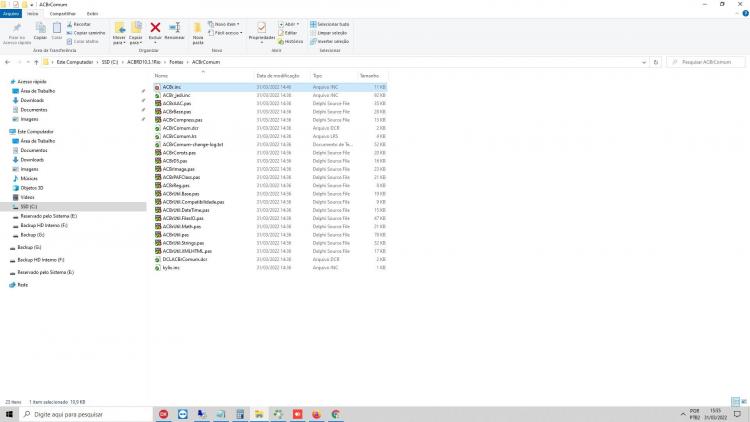This screenshot has width=750, height=422.
Task: Click SSD (C:) in the address breadcrumb
Action: coord(110,62)
